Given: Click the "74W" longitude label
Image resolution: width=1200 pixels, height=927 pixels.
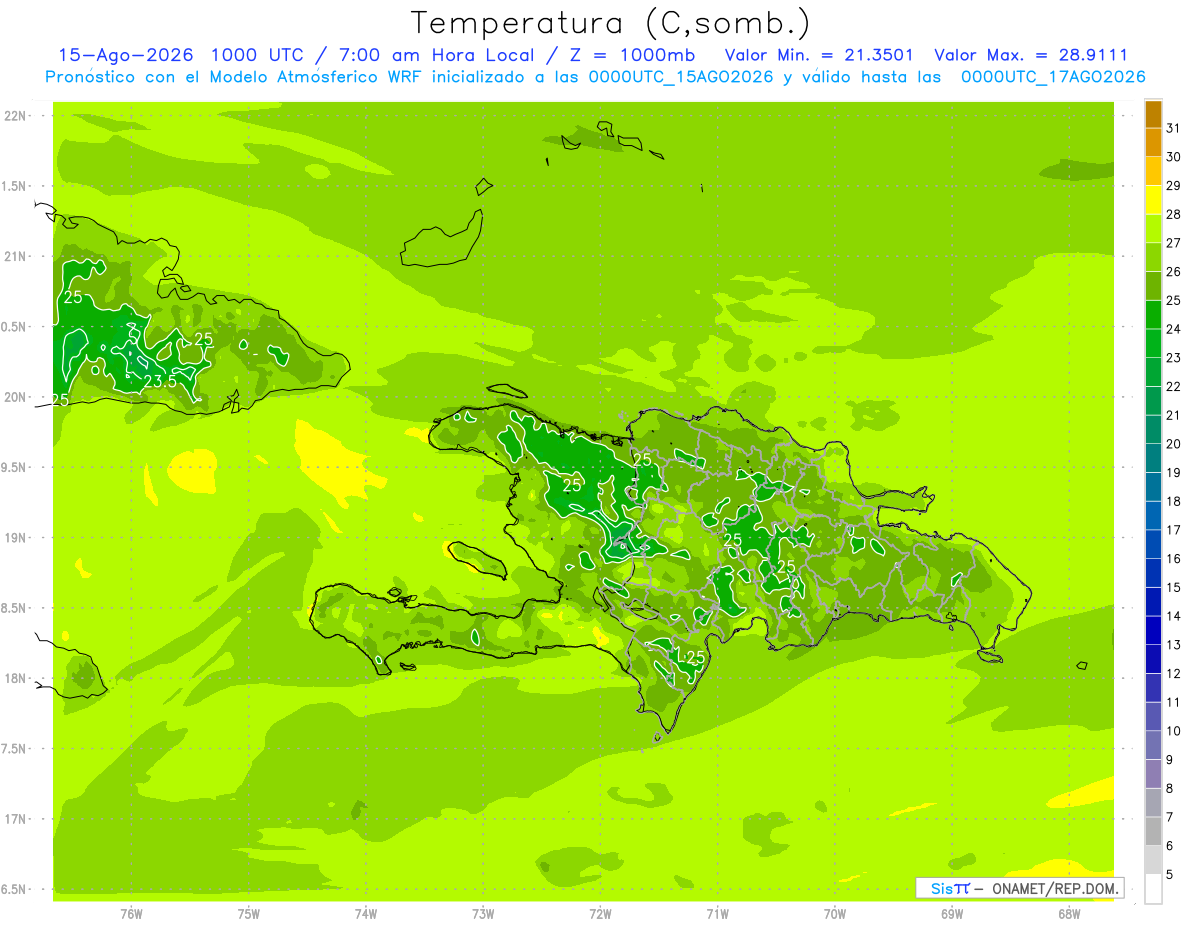Looking at the screenshot, I should [366, 914].
